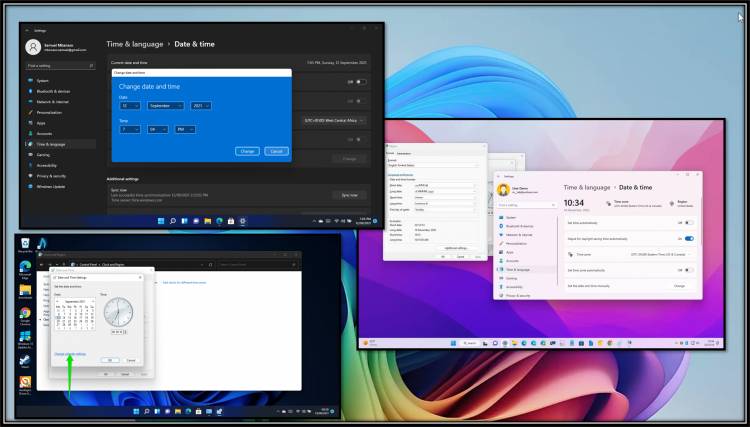Click Find a setting search box in pink Settings
The height and width of the screenshot is (427, 750).
pyautogui.click(x=527, y=205)
